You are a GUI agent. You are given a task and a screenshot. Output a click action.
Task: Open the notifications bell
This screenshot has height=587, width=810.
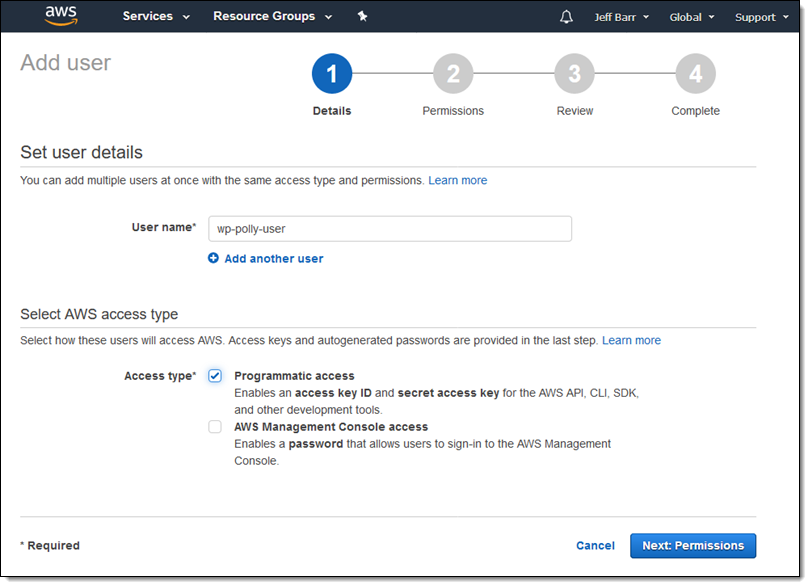[567, 17]
